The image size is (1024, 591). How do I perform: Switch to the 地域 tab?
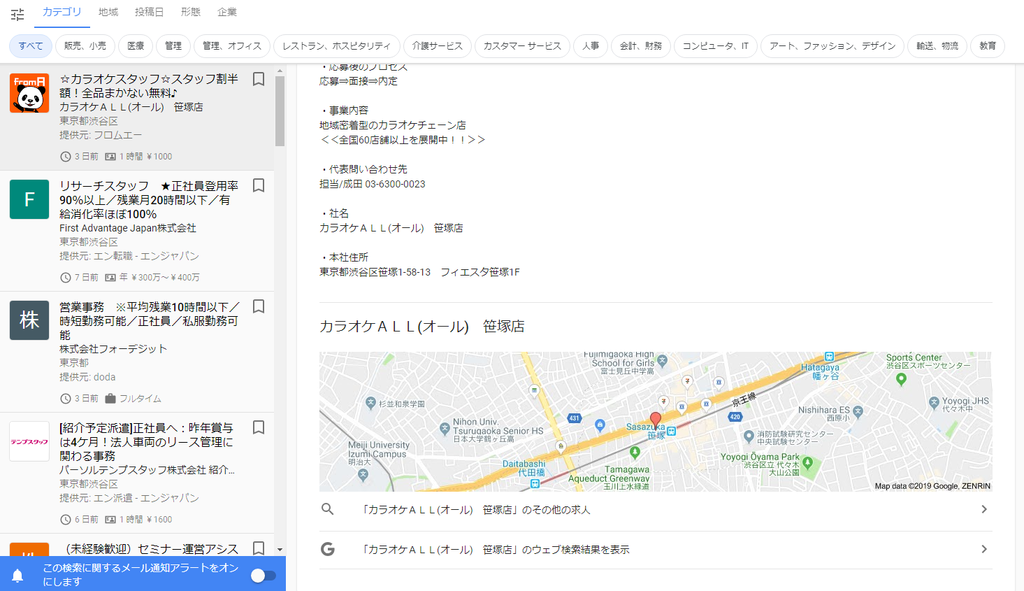tap(107, 12)
